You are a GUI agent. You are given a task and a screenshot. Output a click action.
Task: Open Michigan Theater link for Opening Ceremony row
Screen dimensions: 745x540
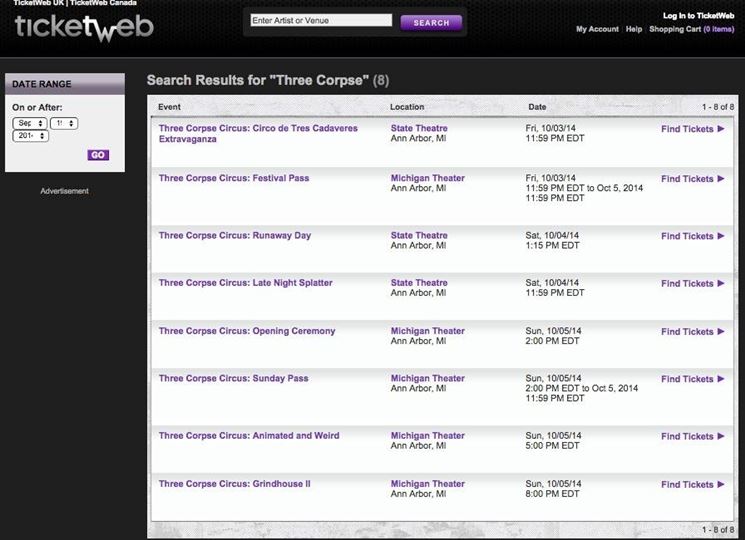[x=428, y=331]
